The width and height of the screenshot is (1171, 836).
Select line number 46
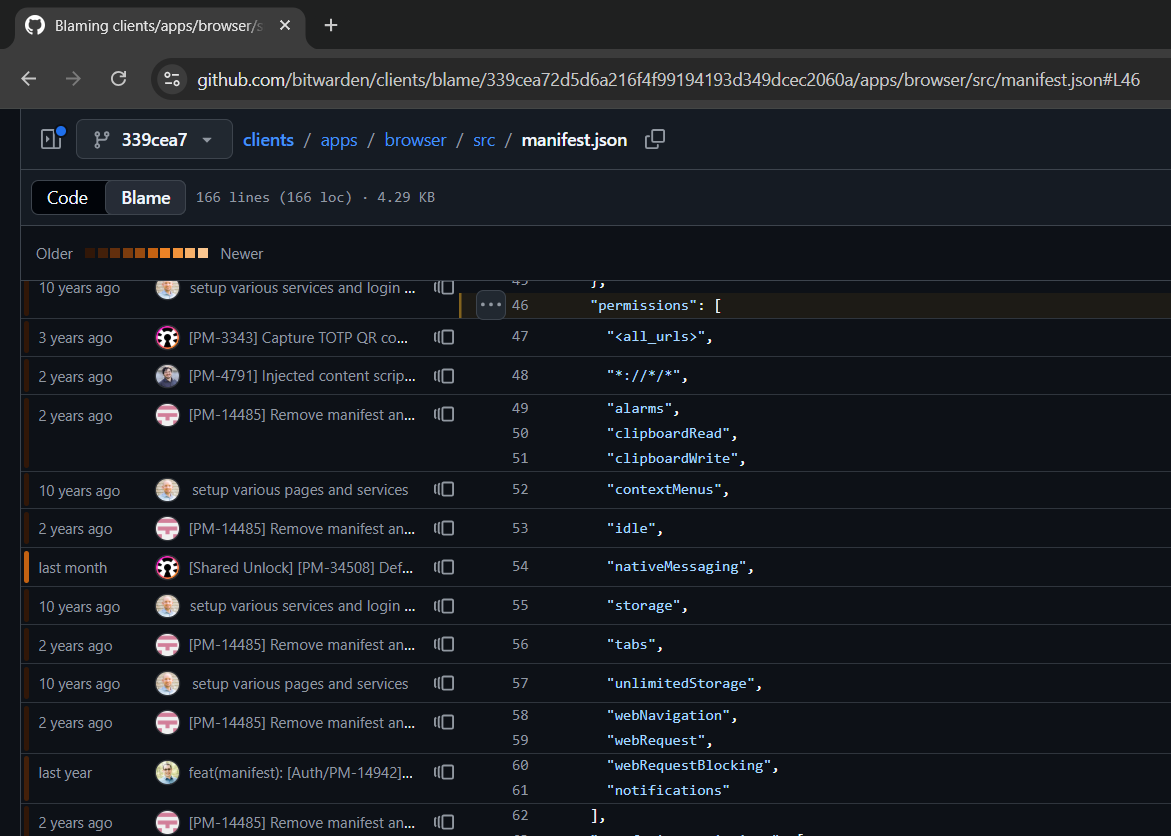tap(520, 305)
